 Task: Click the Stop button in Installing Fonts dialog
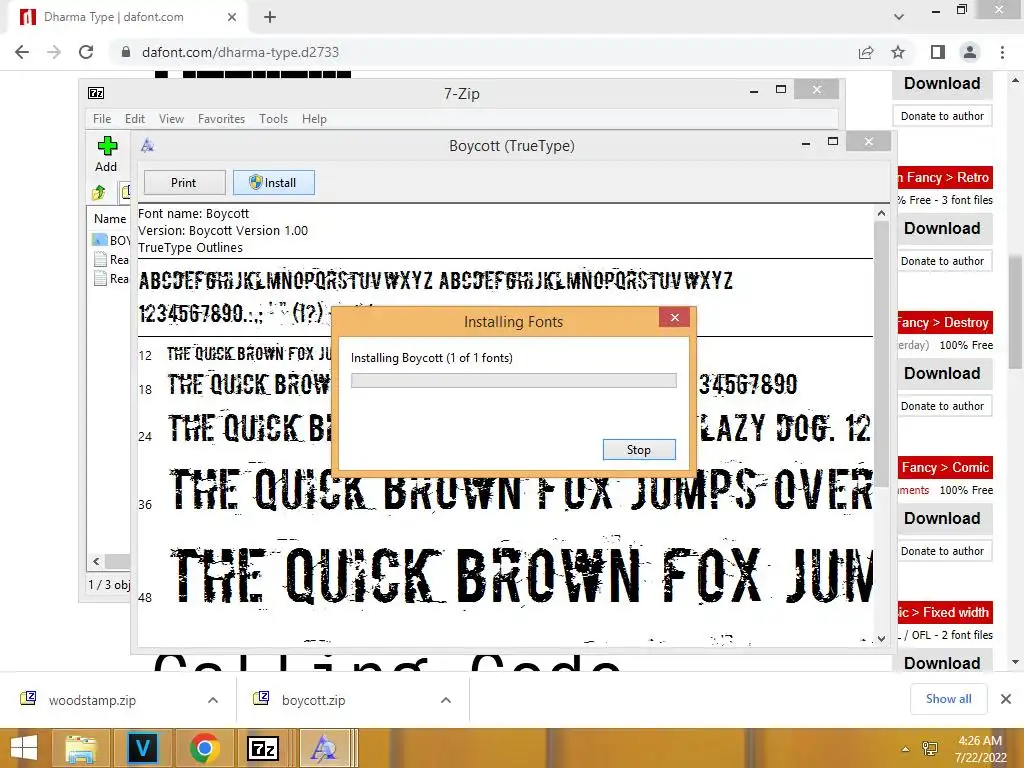pyautogui.click(x=639, y=449)
